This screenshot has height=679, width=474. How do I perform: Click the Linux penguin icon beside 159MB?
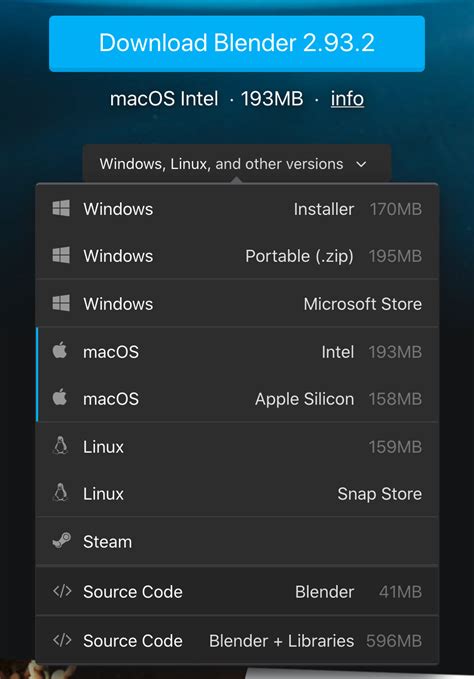60,446
